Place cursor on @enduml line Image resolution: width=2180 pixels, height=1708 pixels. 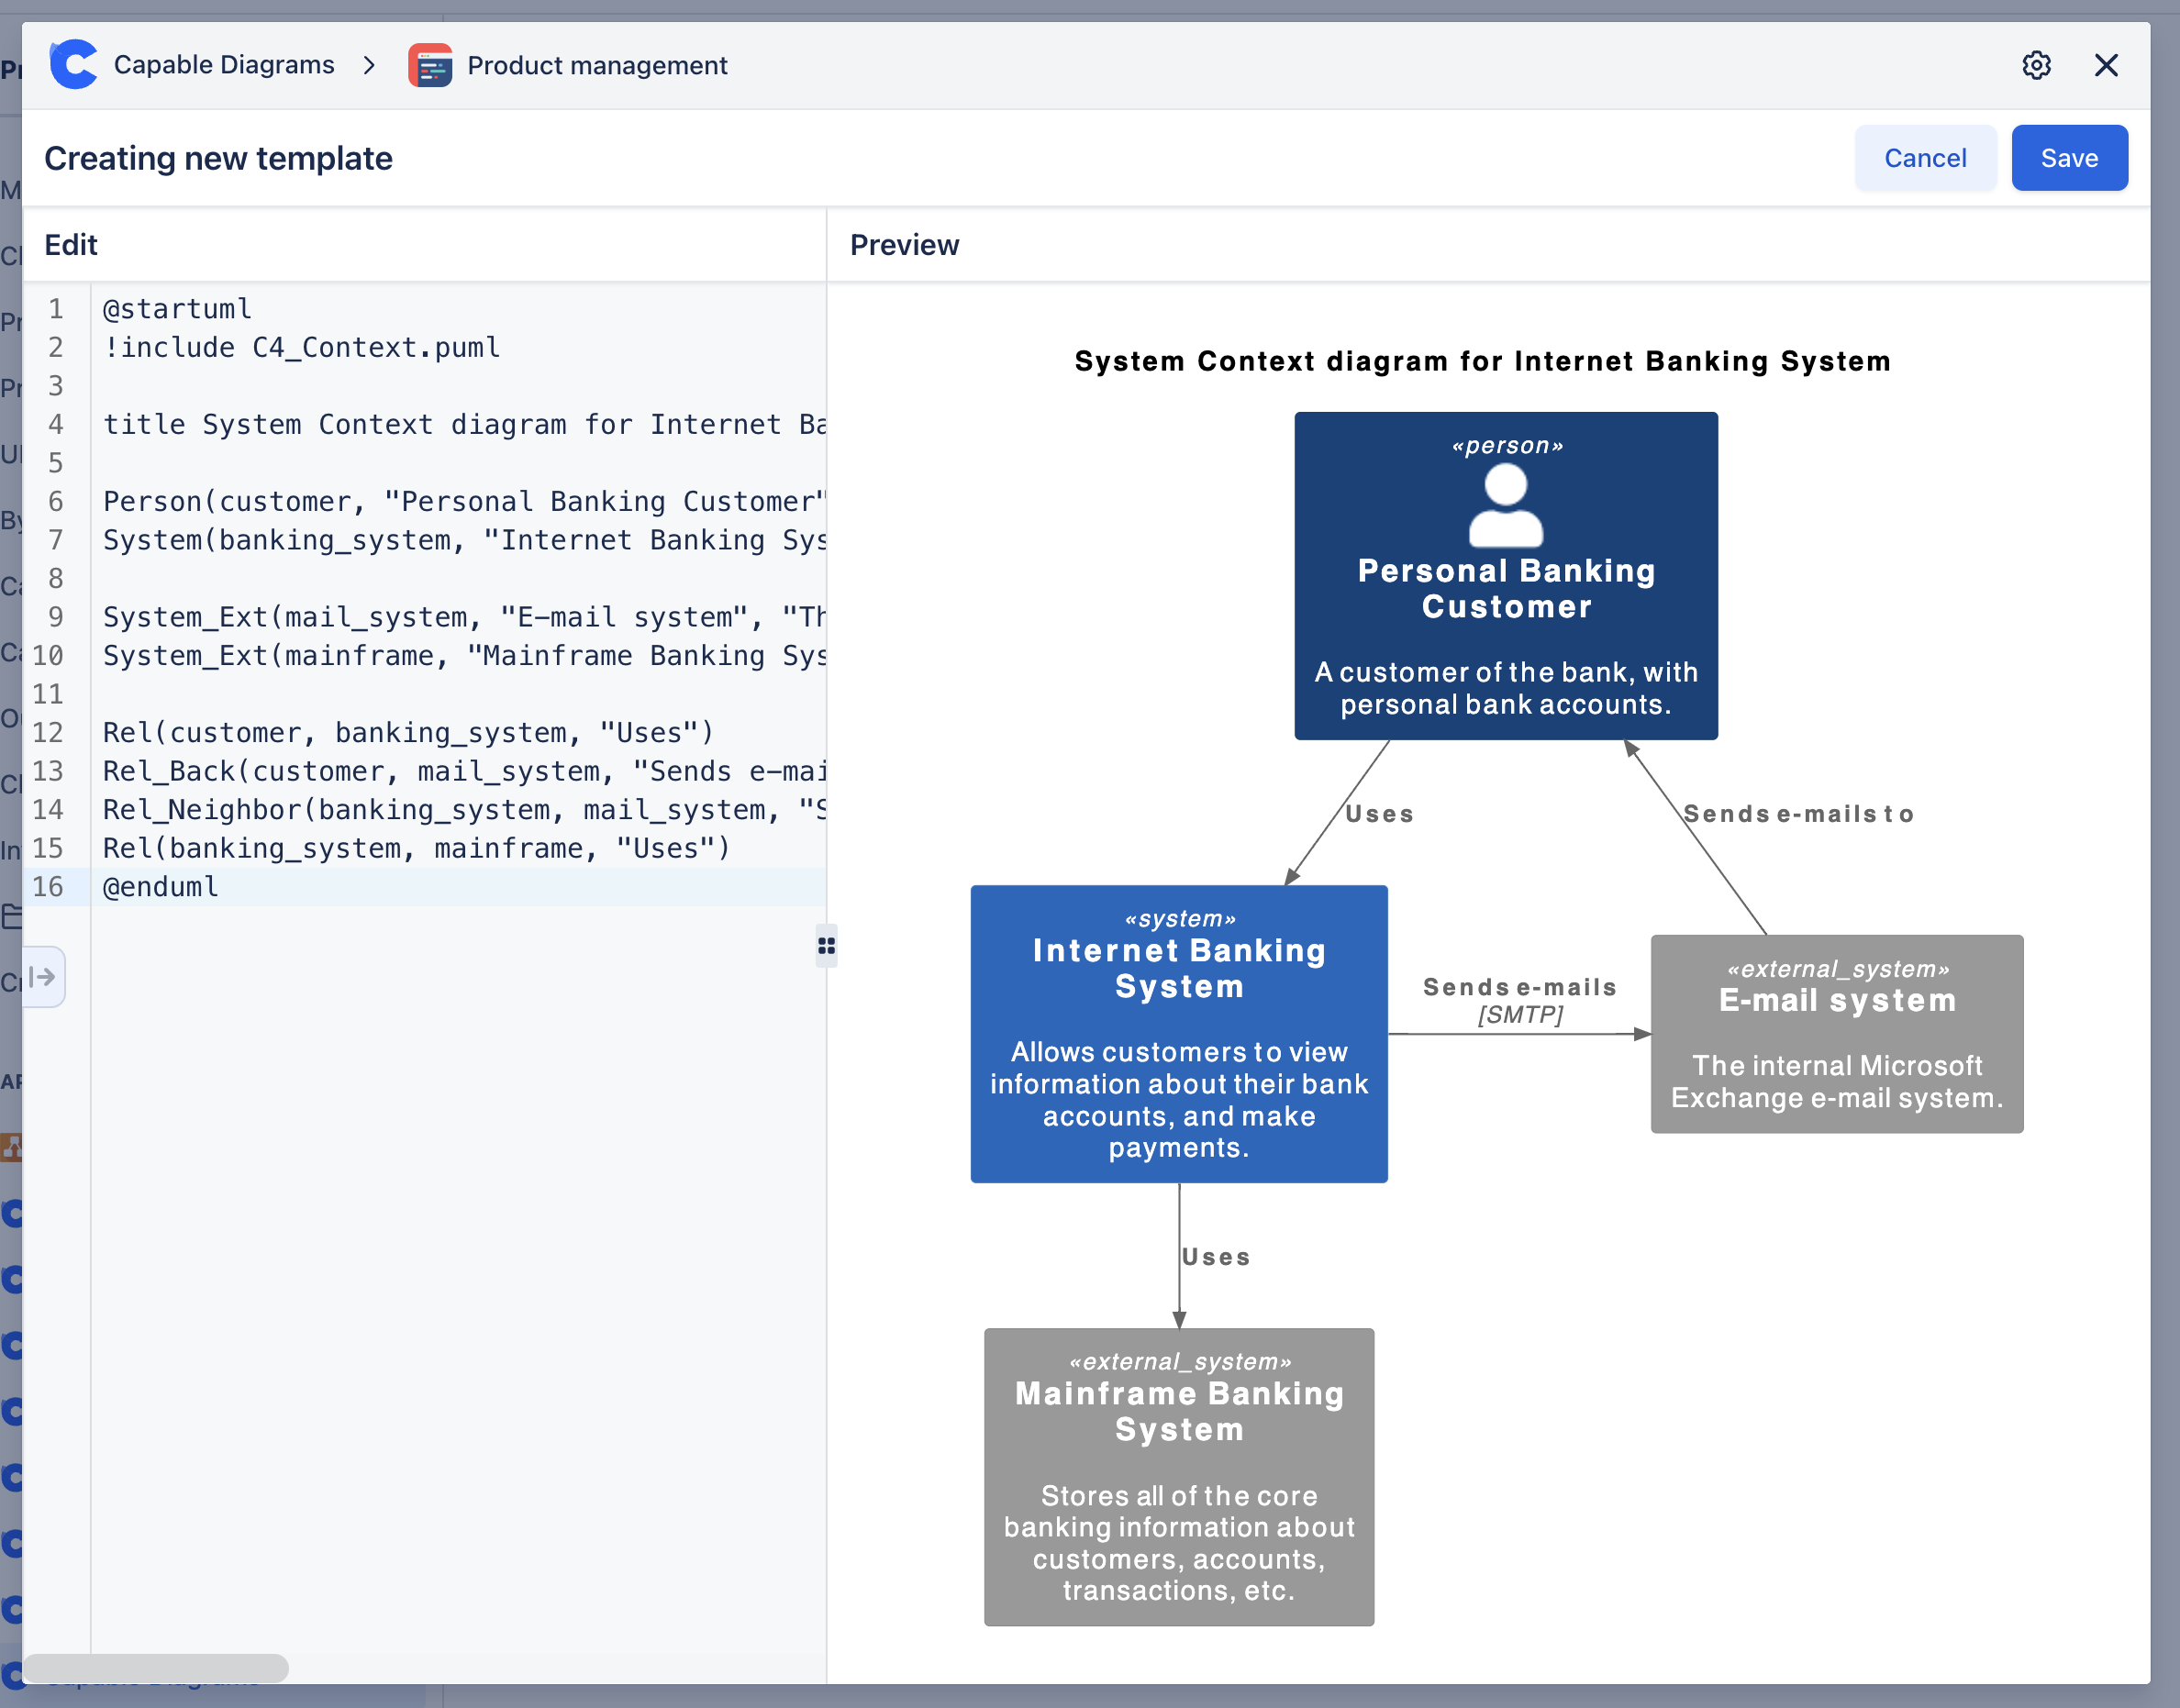click(x=160, y=887)
